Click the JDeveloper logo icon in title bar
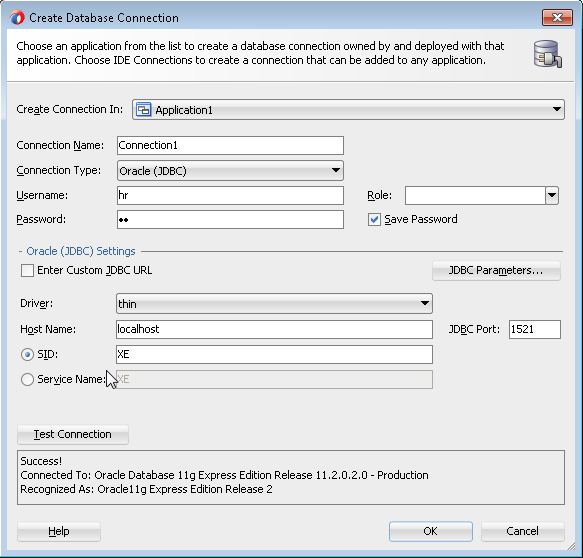This screenshot has height=558, width=583. [x=17, y=17]
